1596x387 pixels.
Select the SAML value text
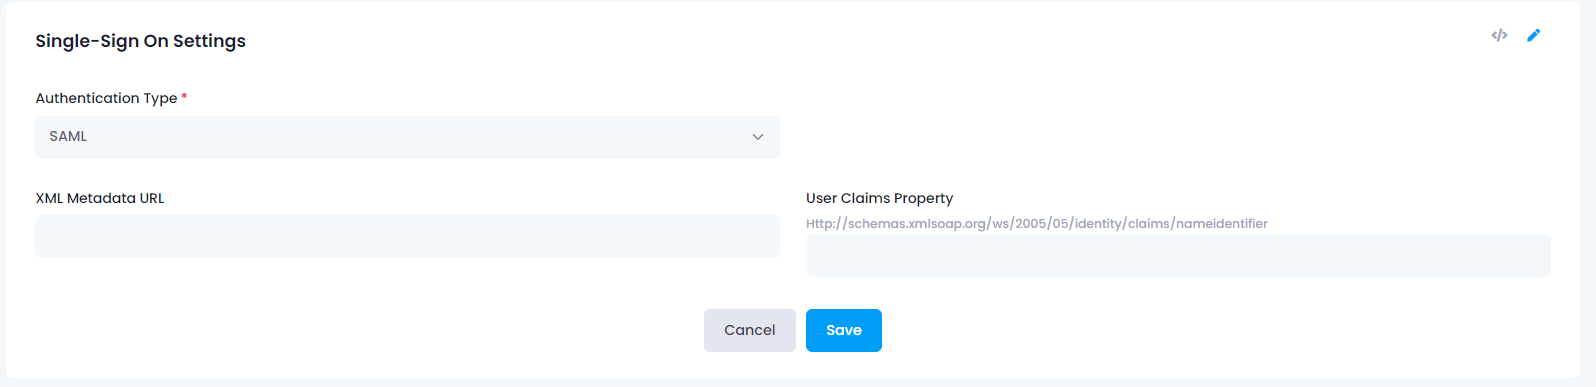click(x=68, y=136)
